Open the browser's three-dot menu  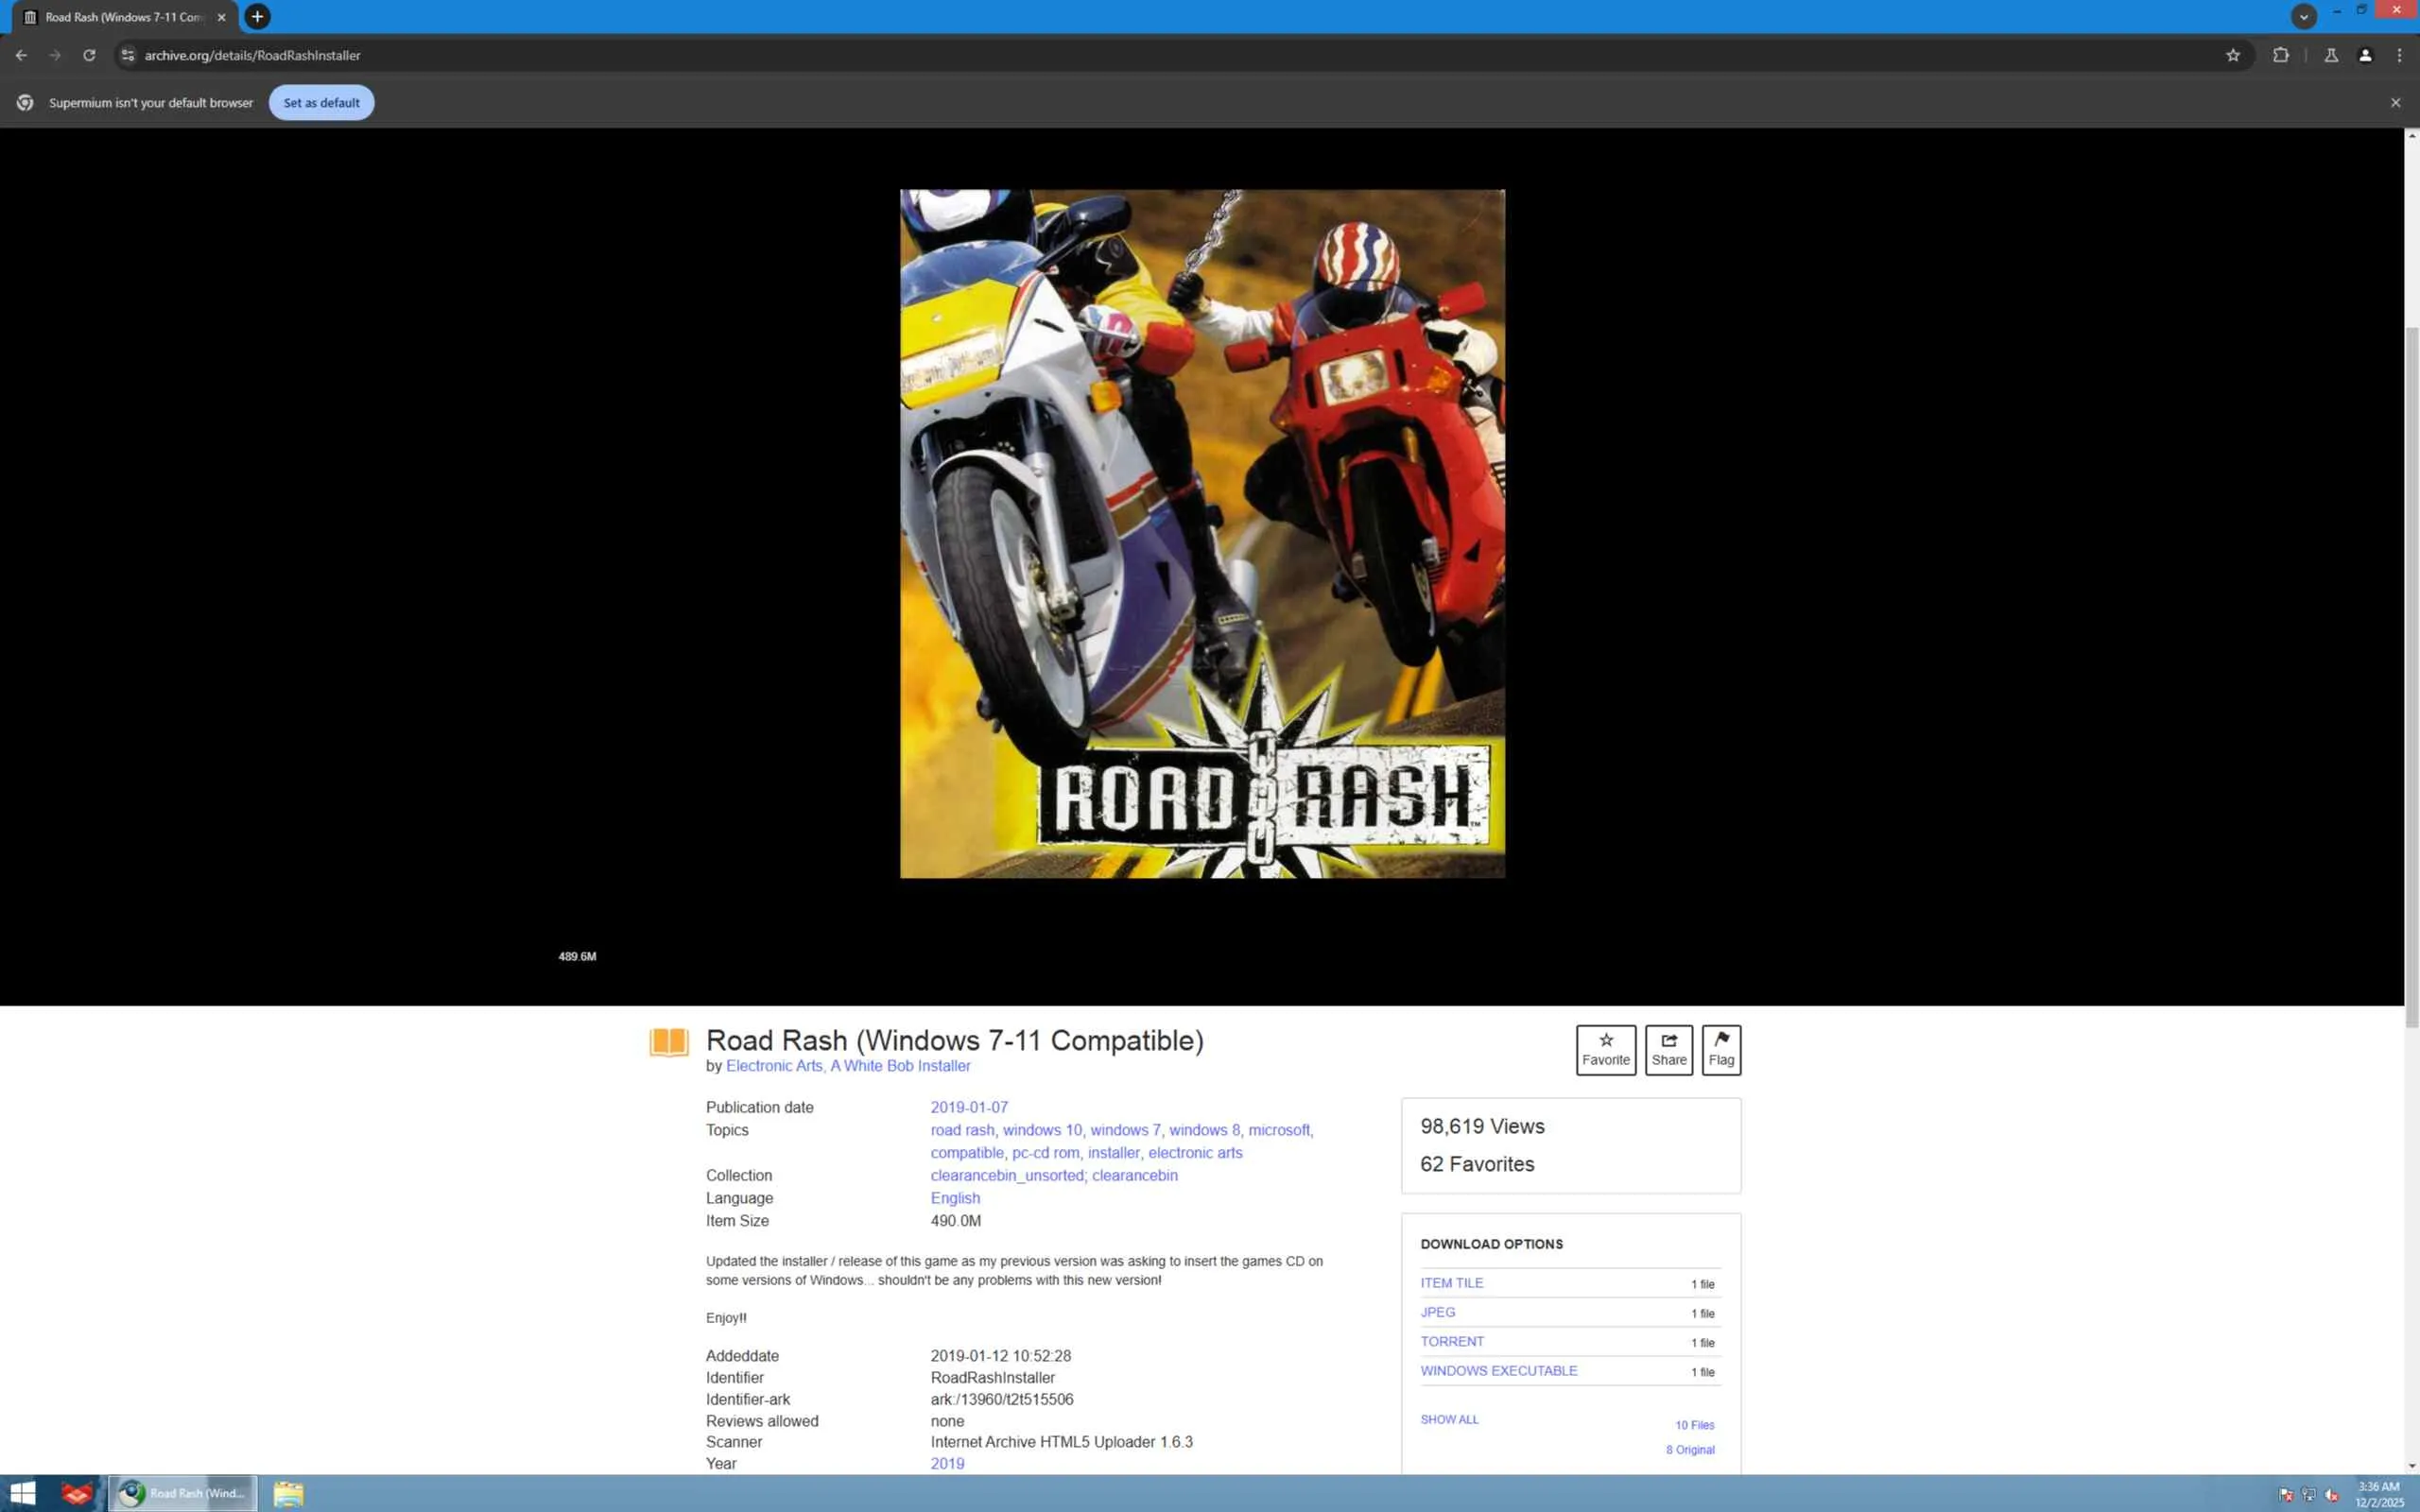pyautogui.click(x=2398, y=55)
